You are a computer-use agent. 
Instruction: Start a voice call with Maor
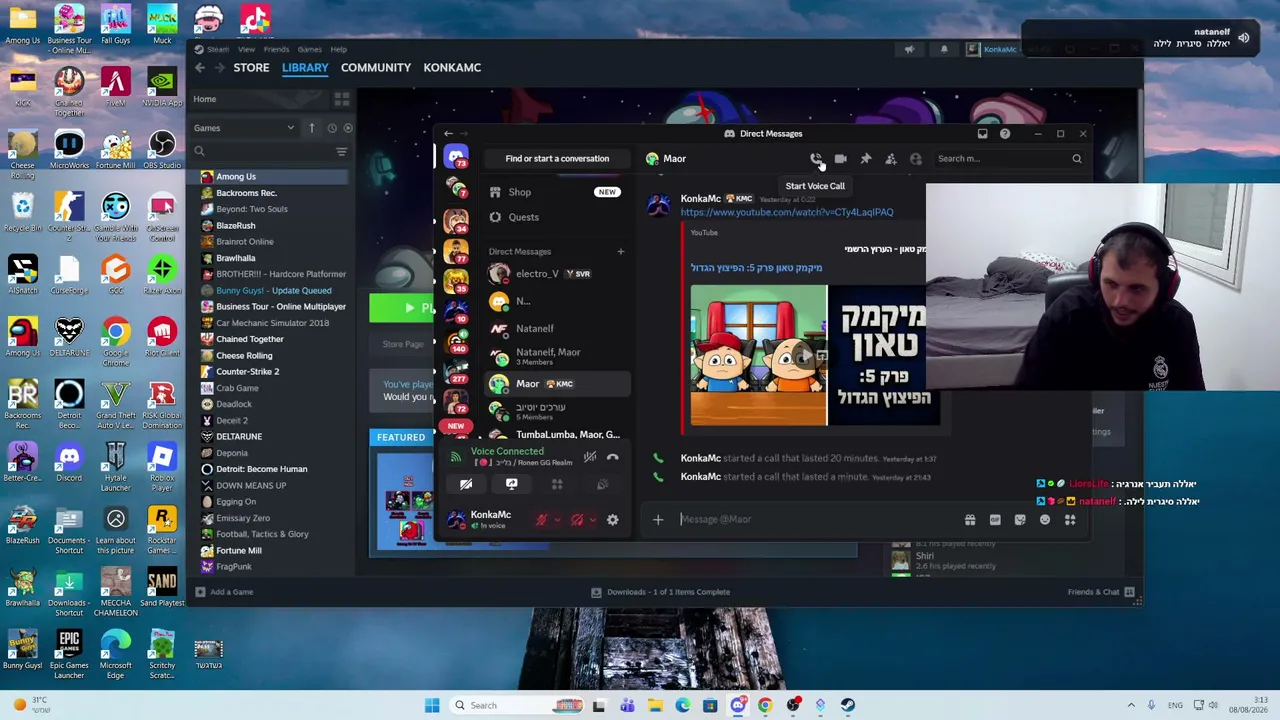pos(816,159)
